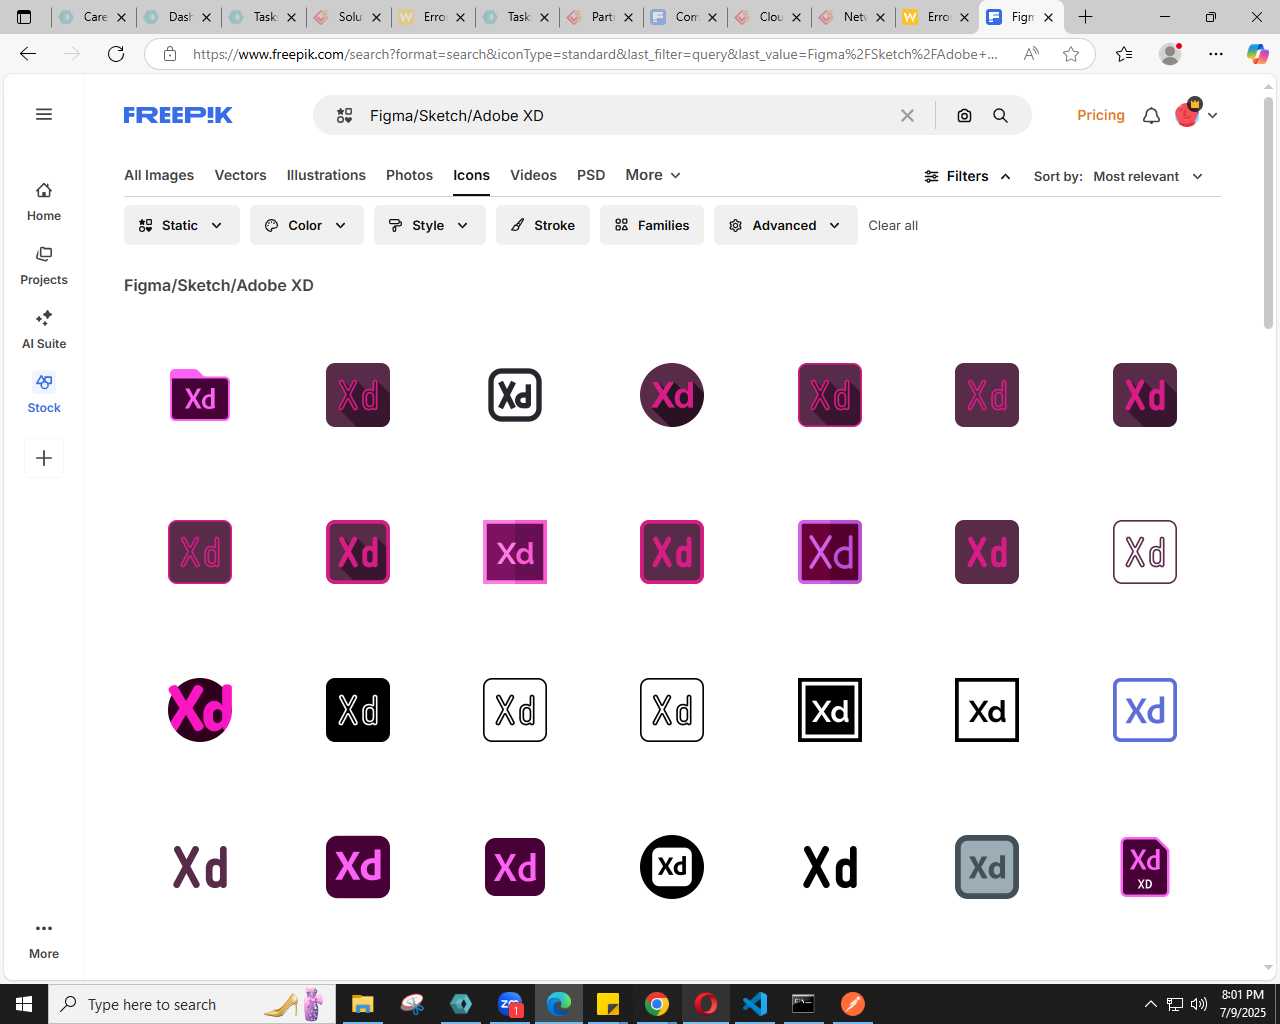The height and width of the screenshot is (1024, 1280).
Task: Open Visual Studio Code from taskbar
Action: pos(755,1004)
